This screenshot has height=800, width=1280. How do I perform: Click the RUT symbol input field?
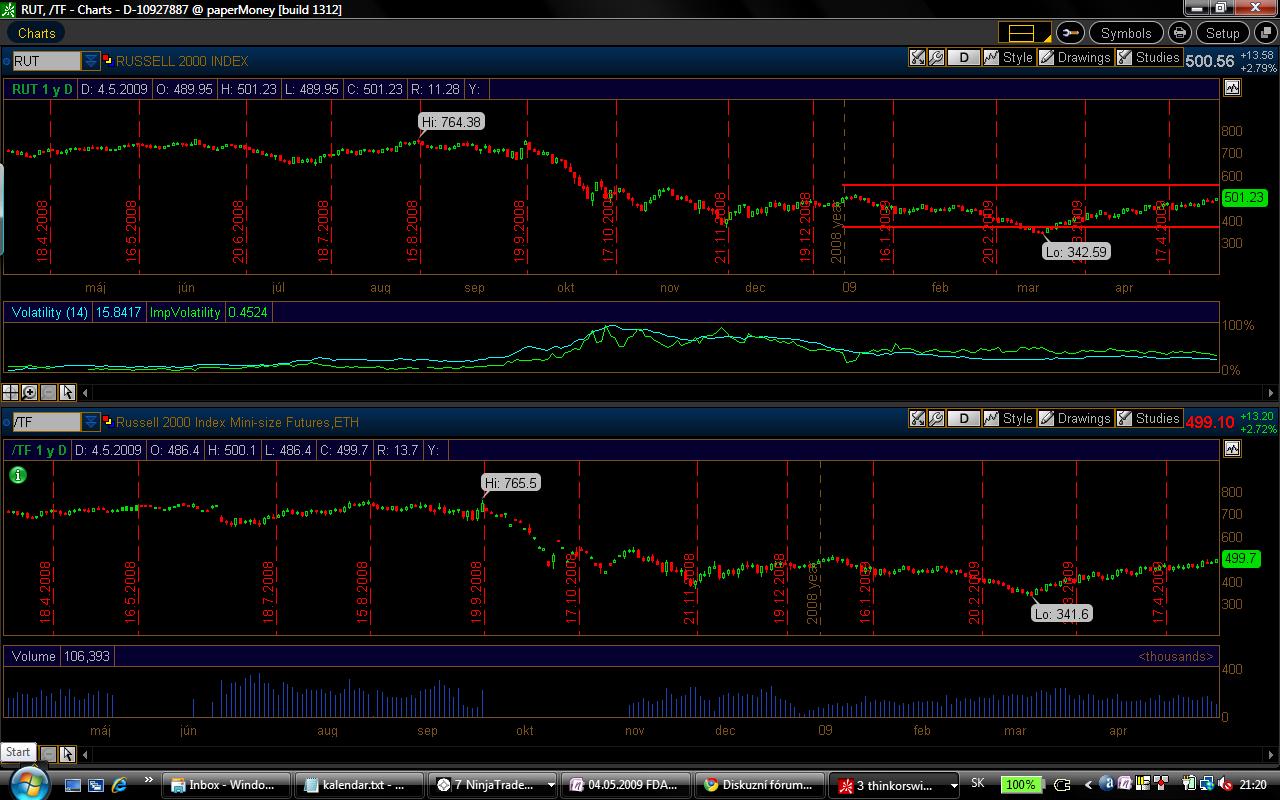[46, 61]
